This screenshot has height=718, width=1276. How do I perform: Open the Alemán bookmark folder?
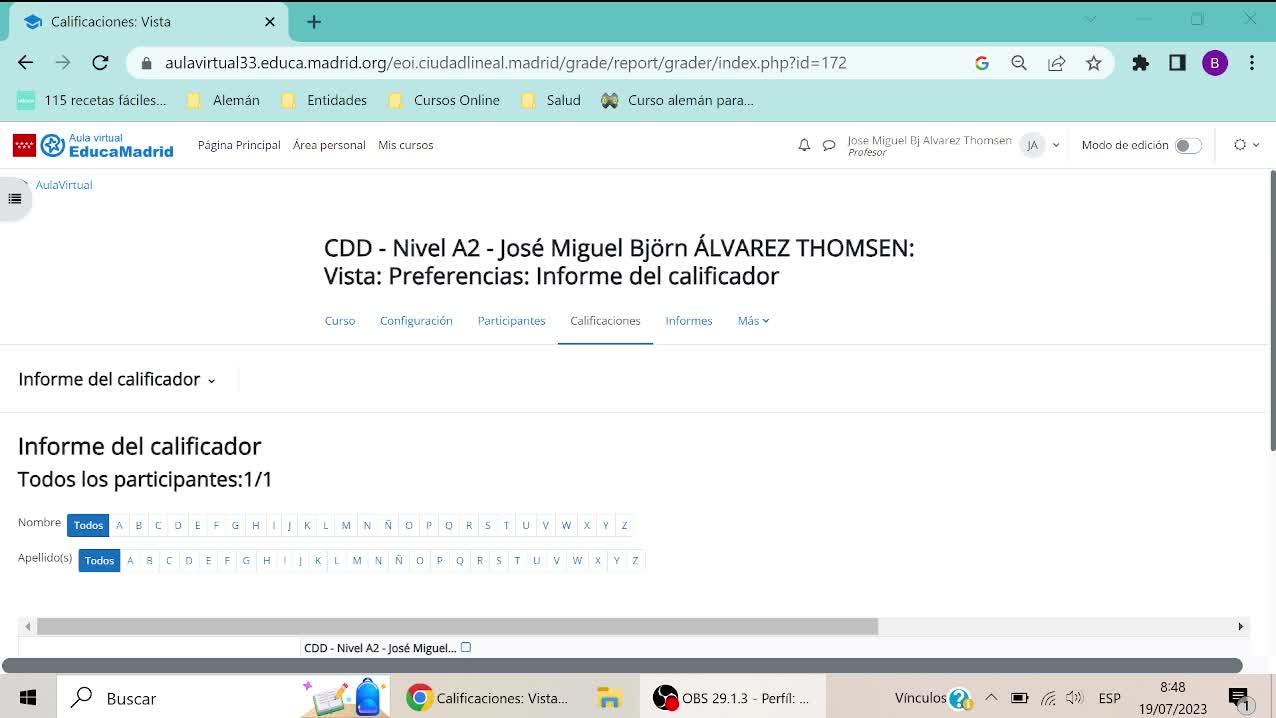(223, 100)
